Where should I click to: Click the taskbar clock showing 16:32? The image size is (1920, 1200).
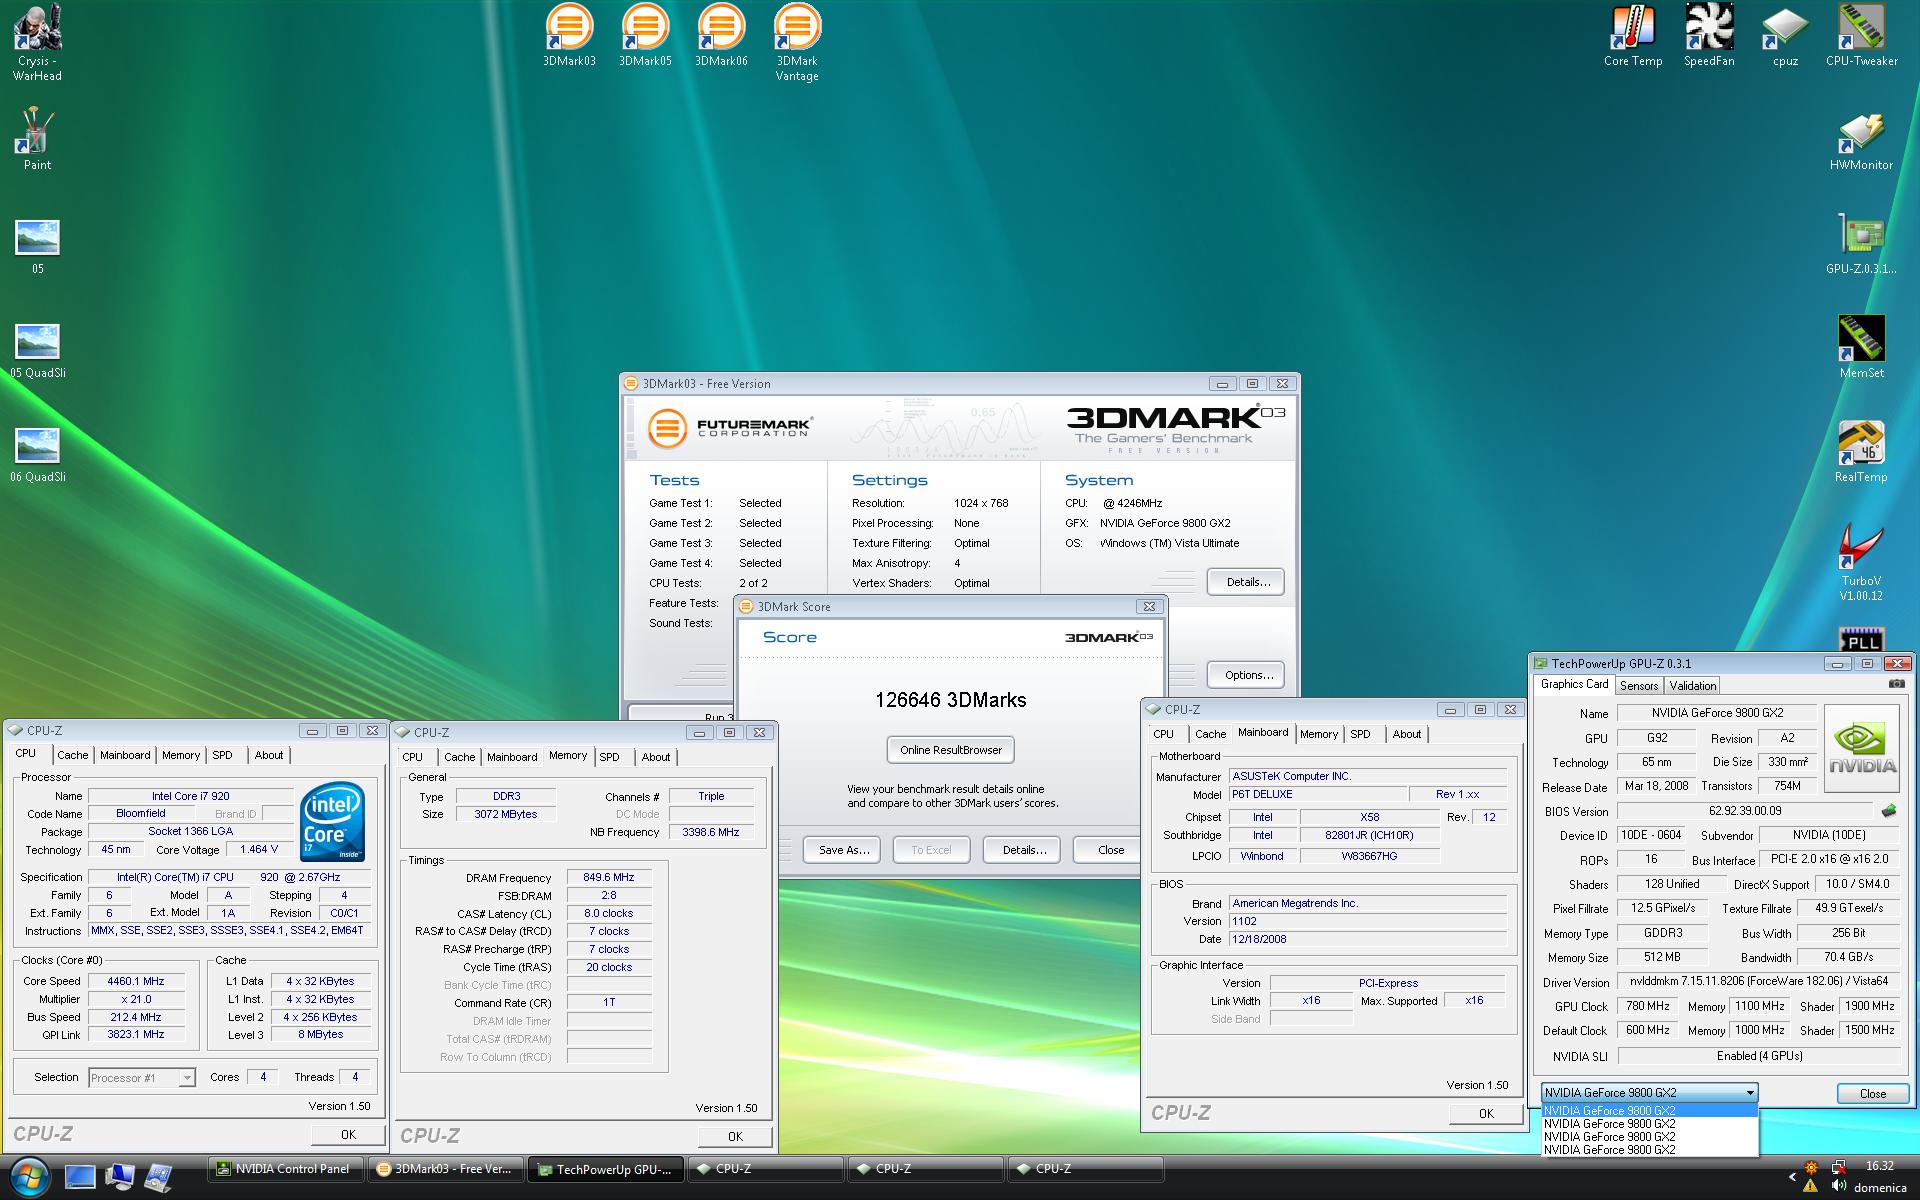[x=1879, y=1166]
